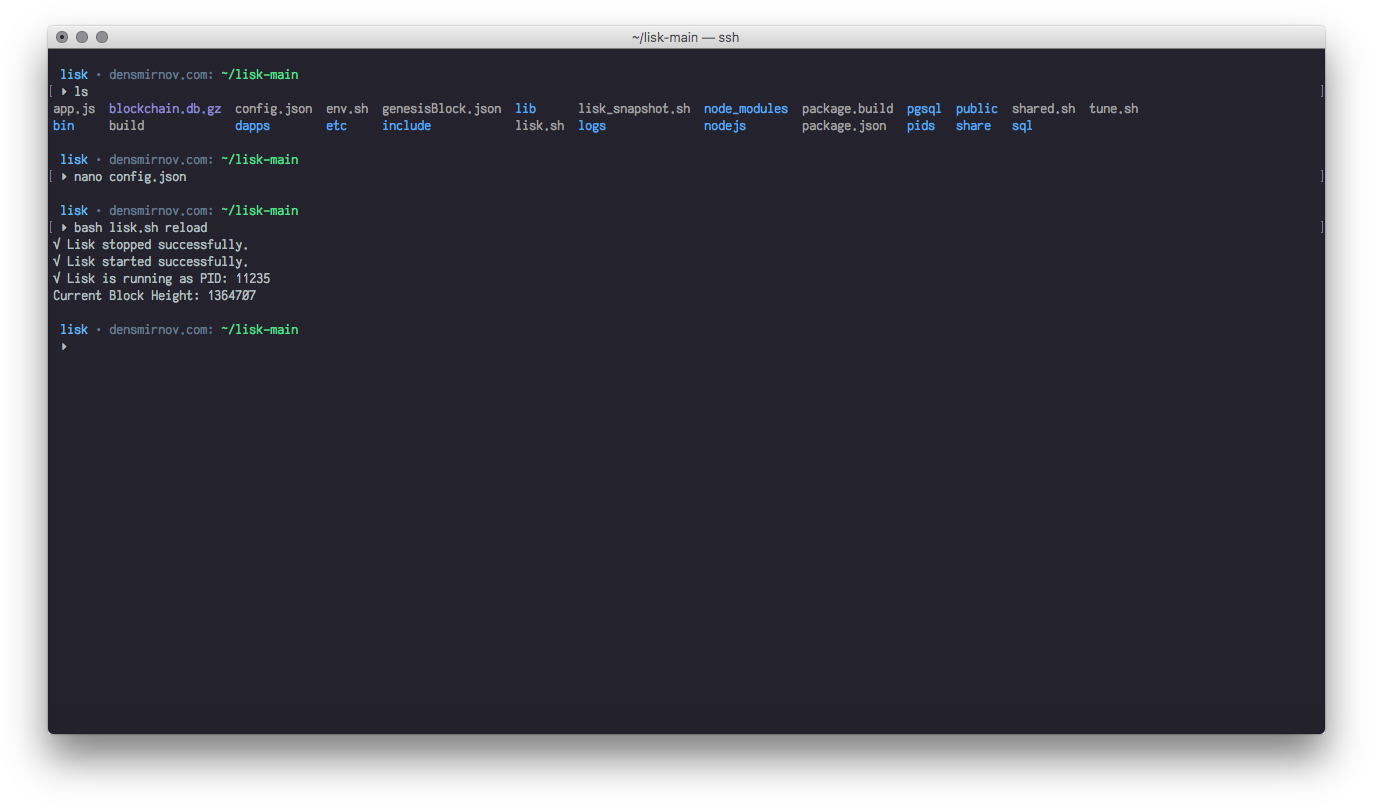Screen dimensions: 1373x808
Task: Click the dapps directory name
Action: (253, 126)
